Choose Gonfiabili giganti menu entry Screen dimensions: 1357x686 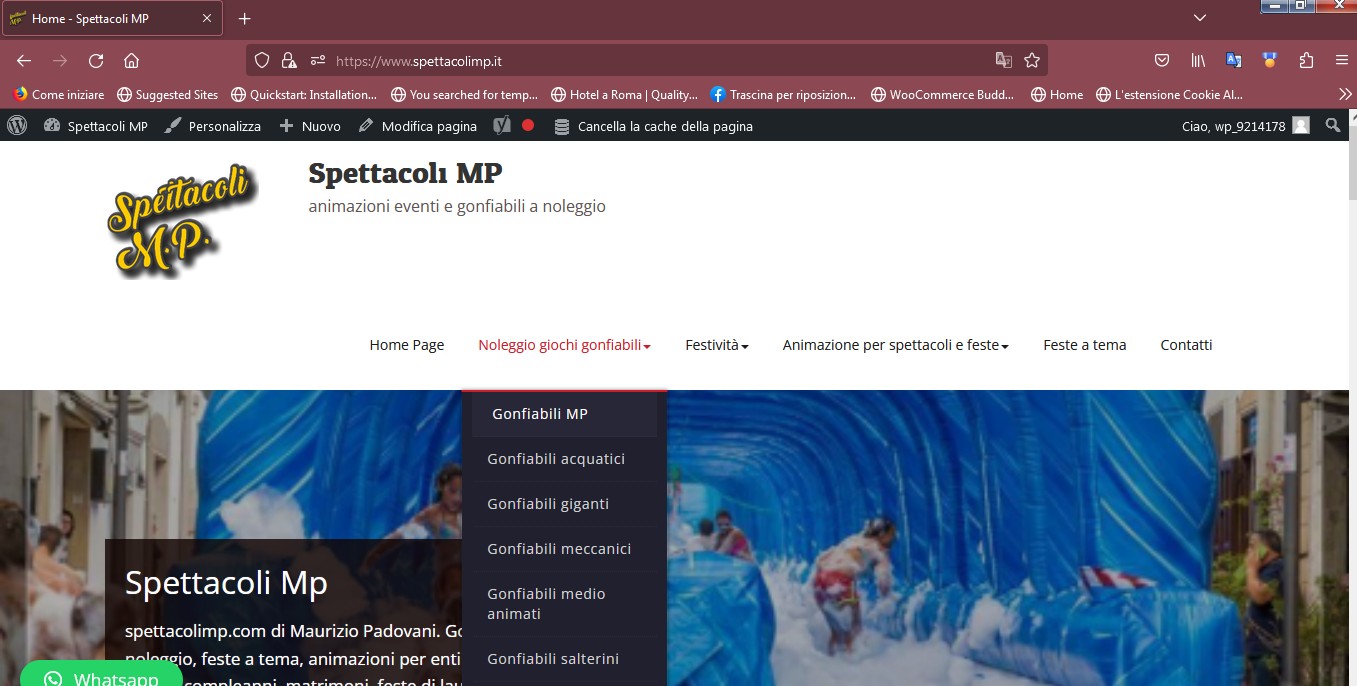tap(548, 504)
